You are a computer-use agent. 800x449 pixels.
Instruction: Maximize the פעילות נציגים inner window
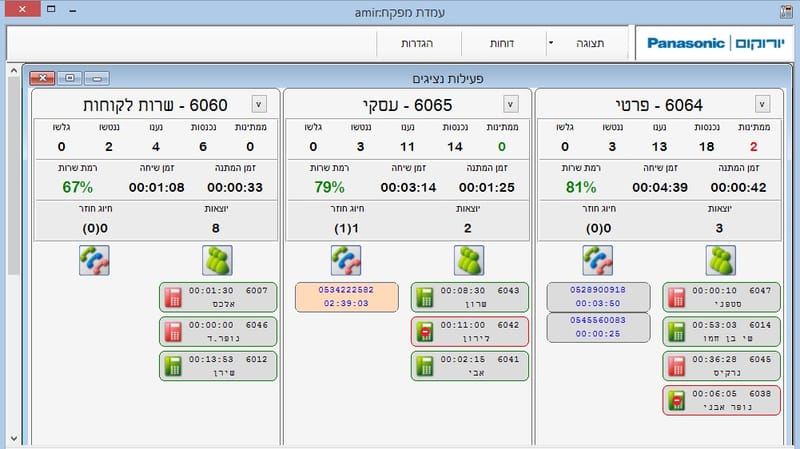pyautogui.click(x=70, y=78)
